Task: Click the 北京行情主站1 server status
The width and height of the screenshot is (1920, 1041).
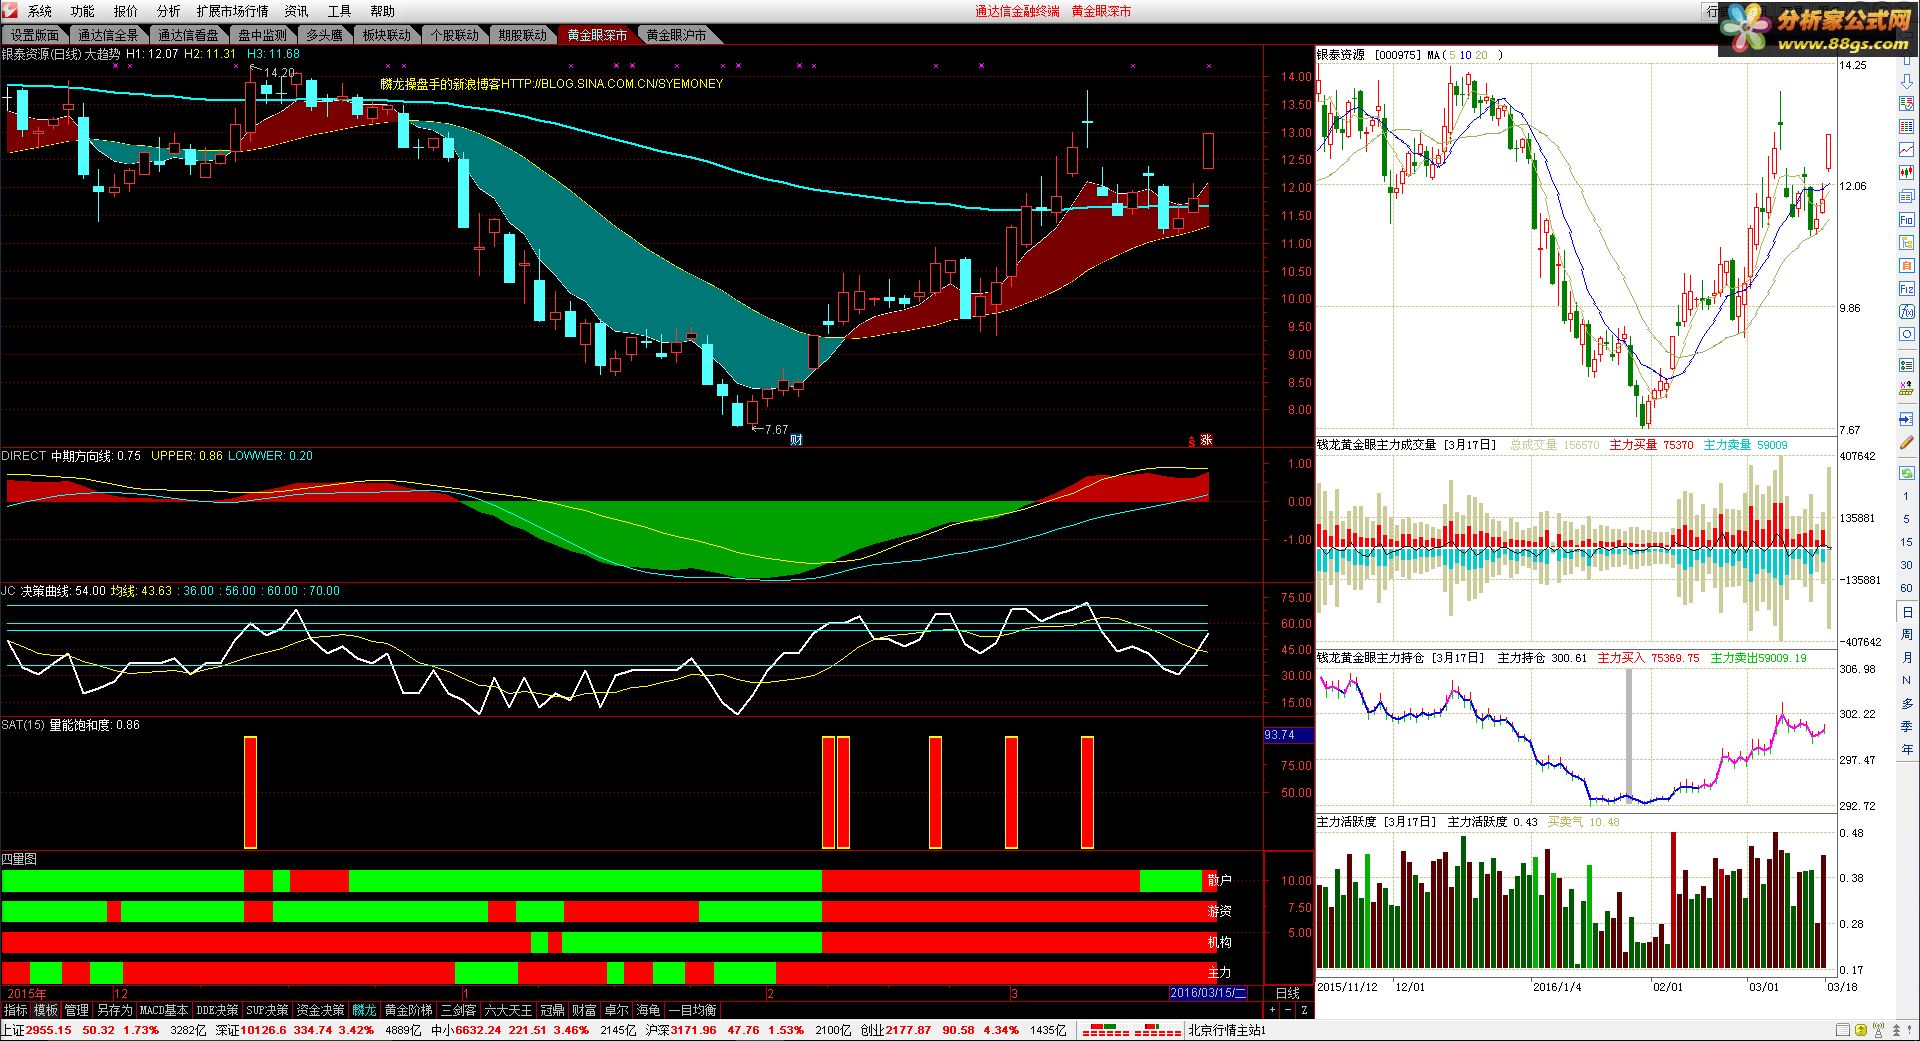Action: (1228, 1030)
